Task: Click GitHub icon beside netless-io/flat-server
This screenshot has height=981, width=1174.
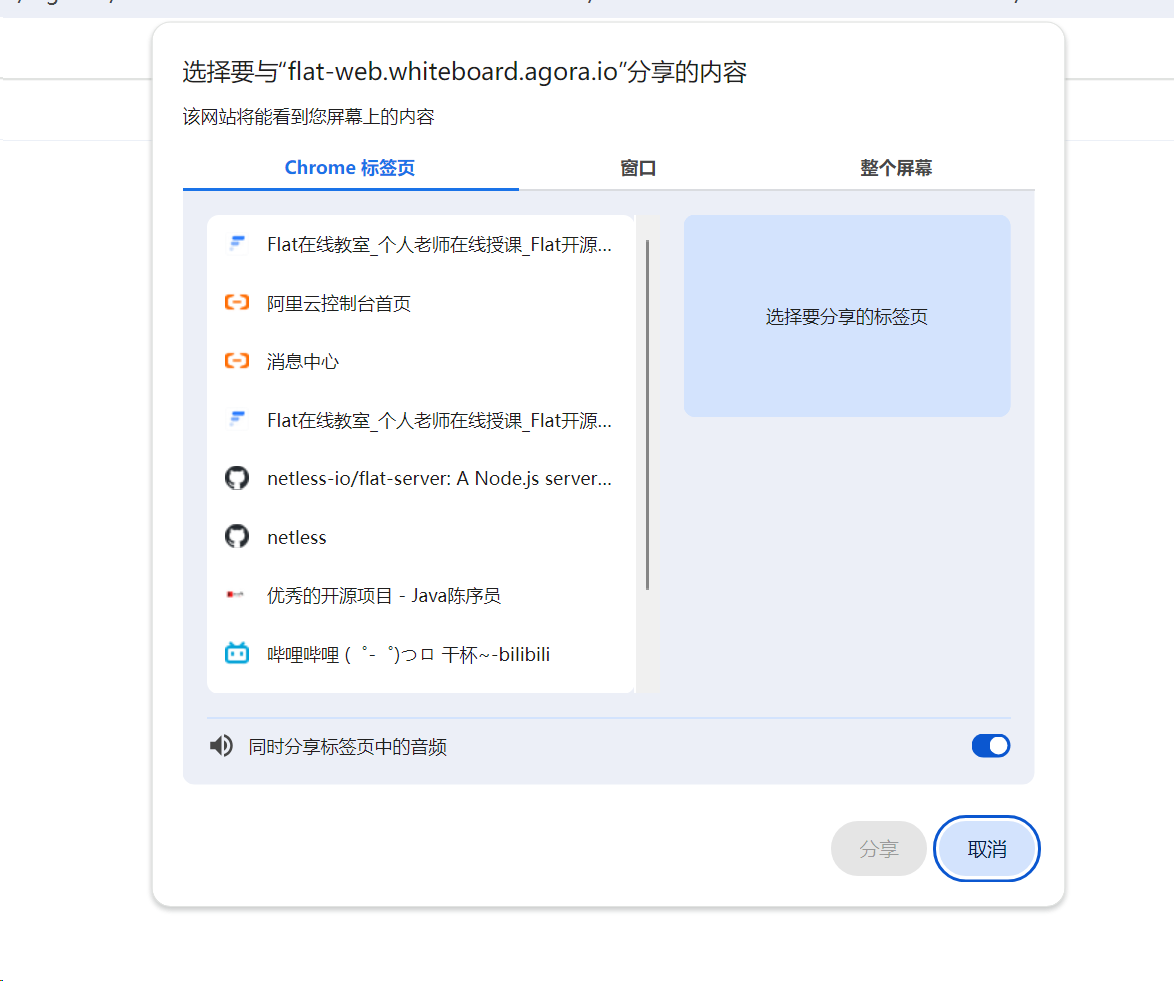Action: point(237,478)
